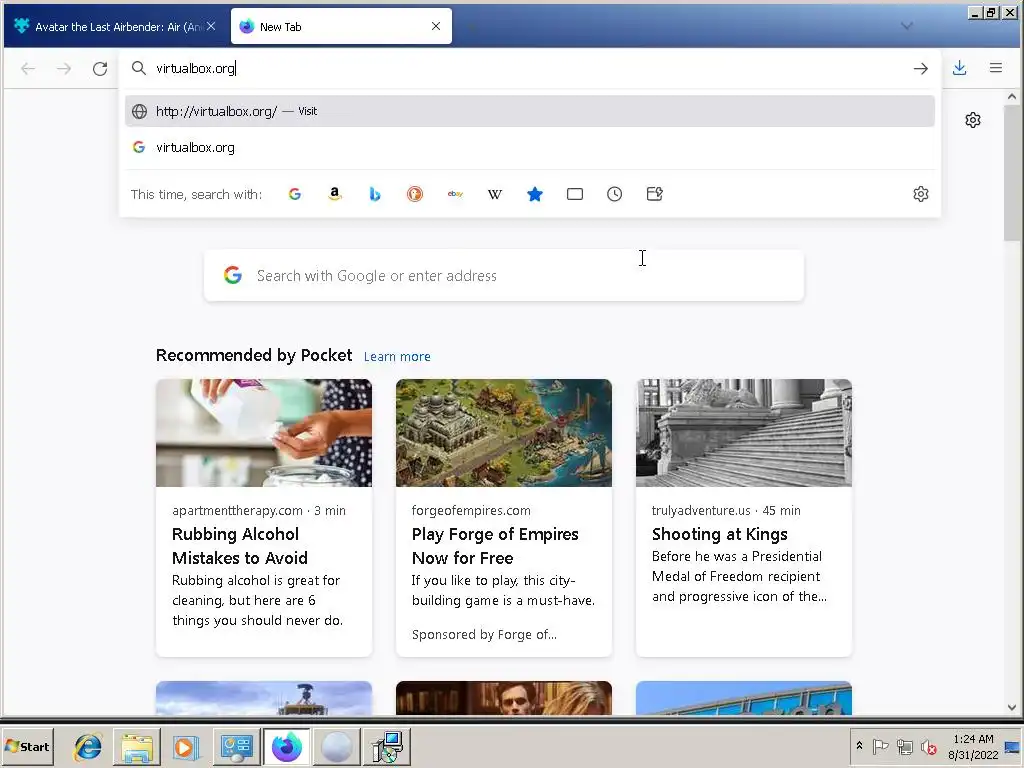Open VirtualBox installer taskbar icon
Viewport: 1024px width, 768px height.
point(387,746)
